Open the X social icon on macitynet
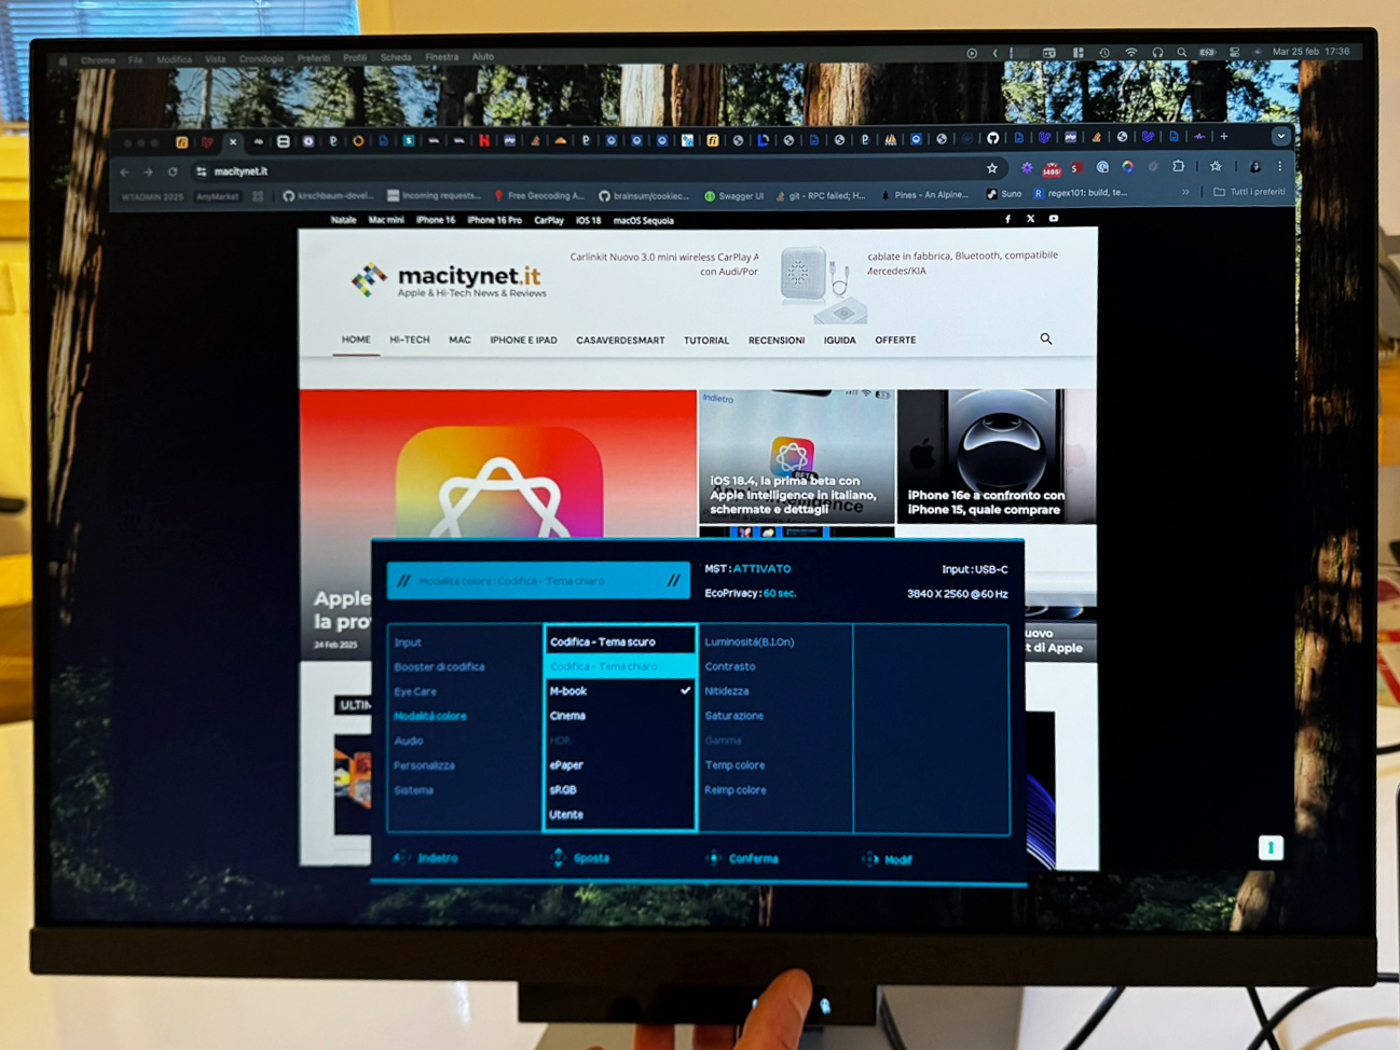 tap(1031, 219)
